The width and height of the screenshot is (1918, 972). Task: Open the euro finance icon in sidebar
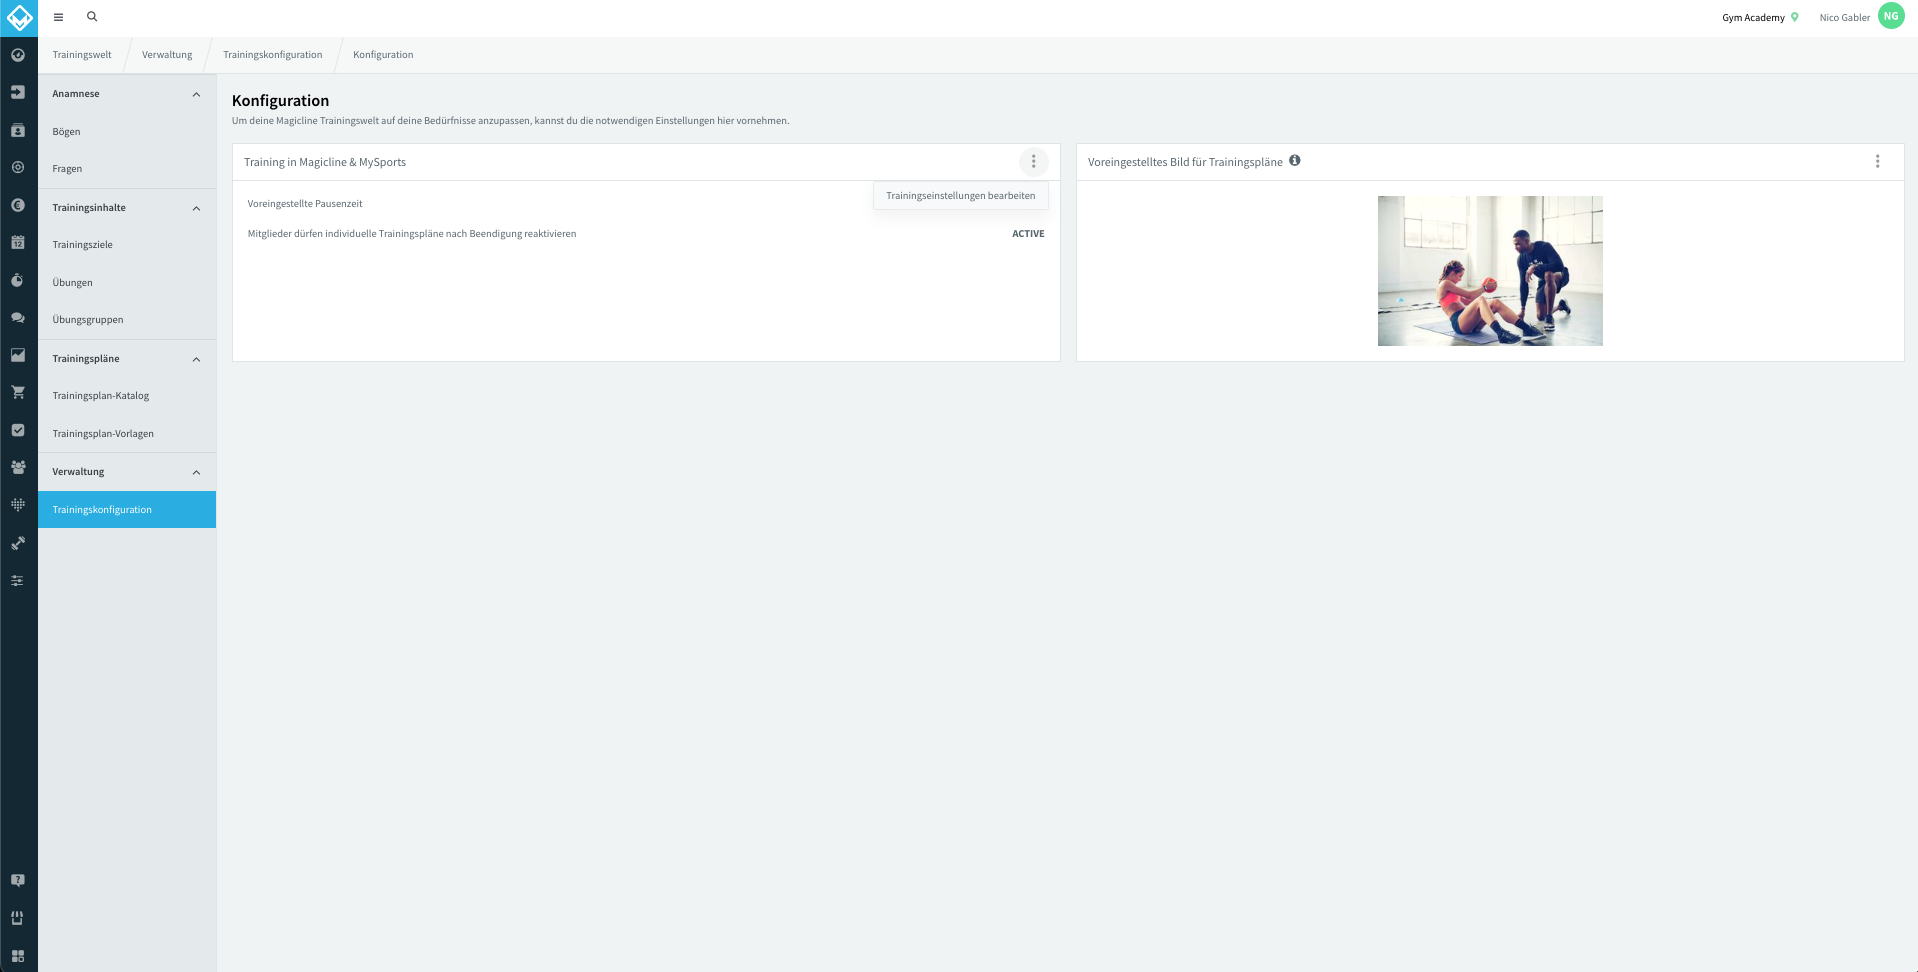click(18, 205)
